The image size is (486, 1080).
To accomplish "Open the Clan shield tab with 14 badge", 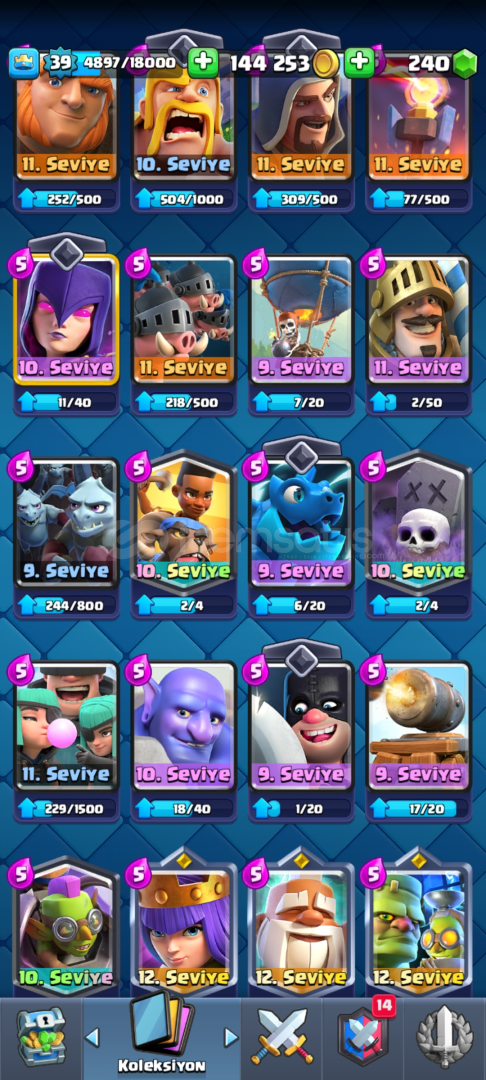I will (362, 1035).
